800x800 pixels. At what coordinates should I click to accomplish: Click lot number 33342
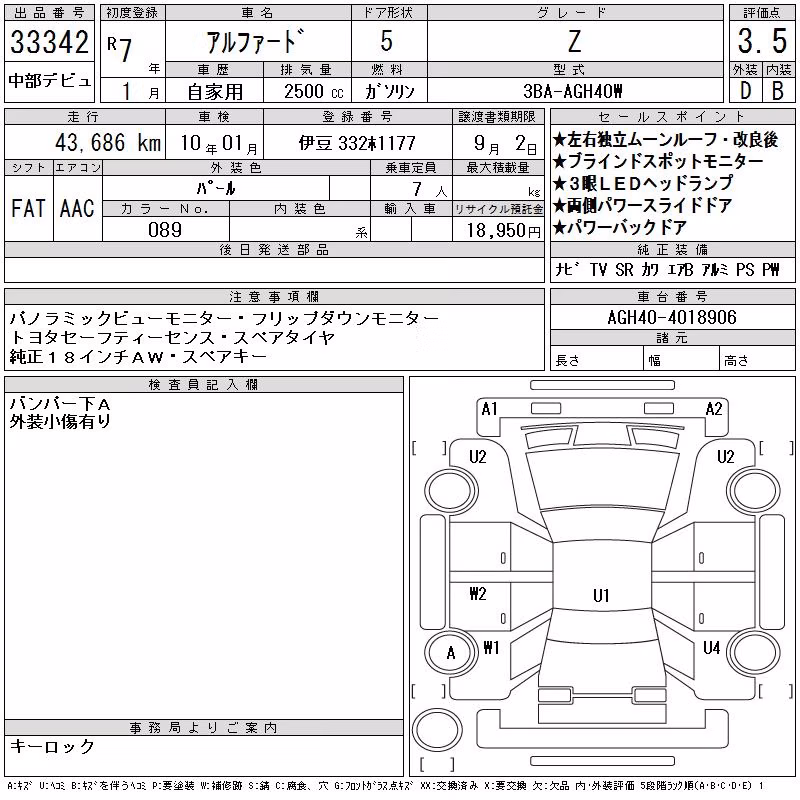(49, 42)
